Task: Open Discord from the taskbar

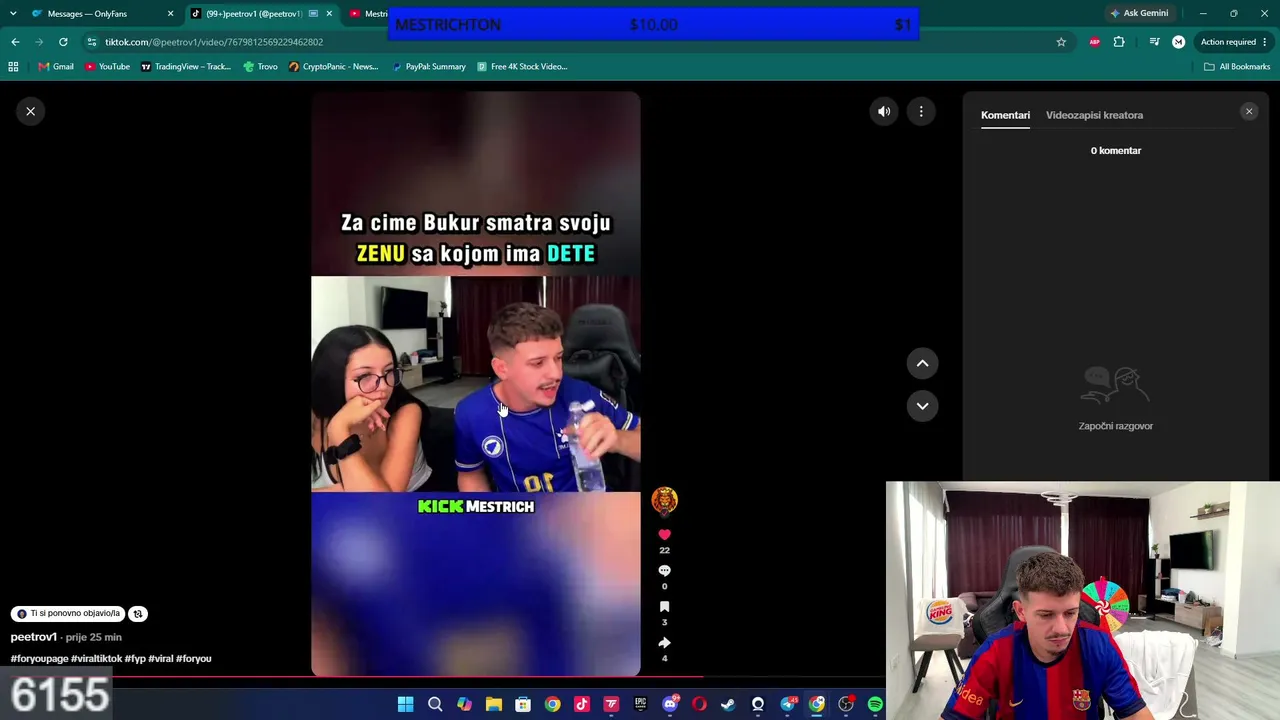Action: [x=670, y=704]
